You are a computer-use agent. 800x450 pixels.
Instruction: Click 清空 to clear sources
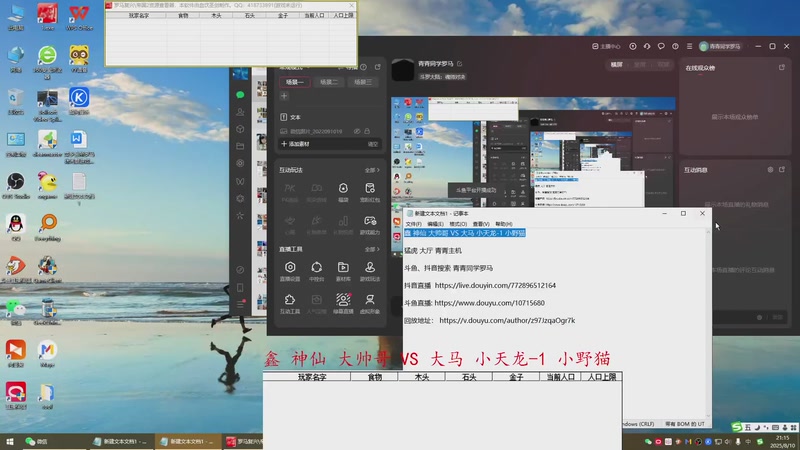tap(373, 144)
